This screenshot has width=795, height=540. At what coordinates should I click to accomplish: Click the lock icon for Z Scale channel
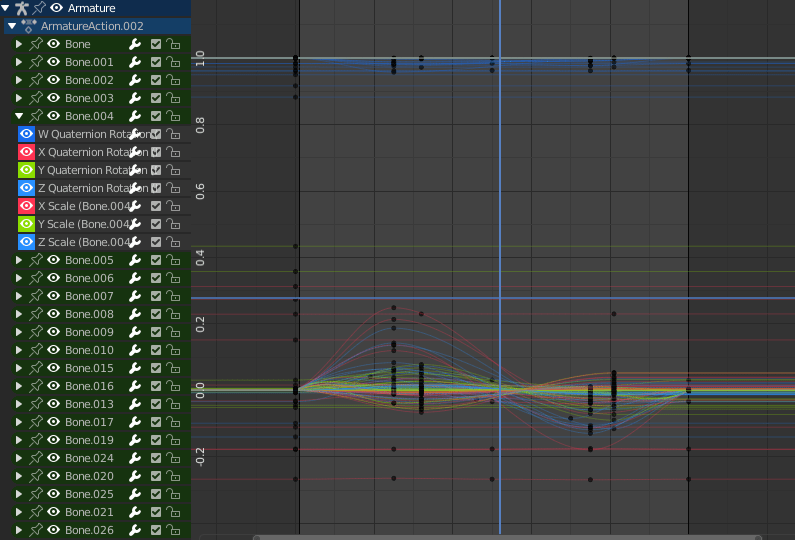[x=173, y=242]
